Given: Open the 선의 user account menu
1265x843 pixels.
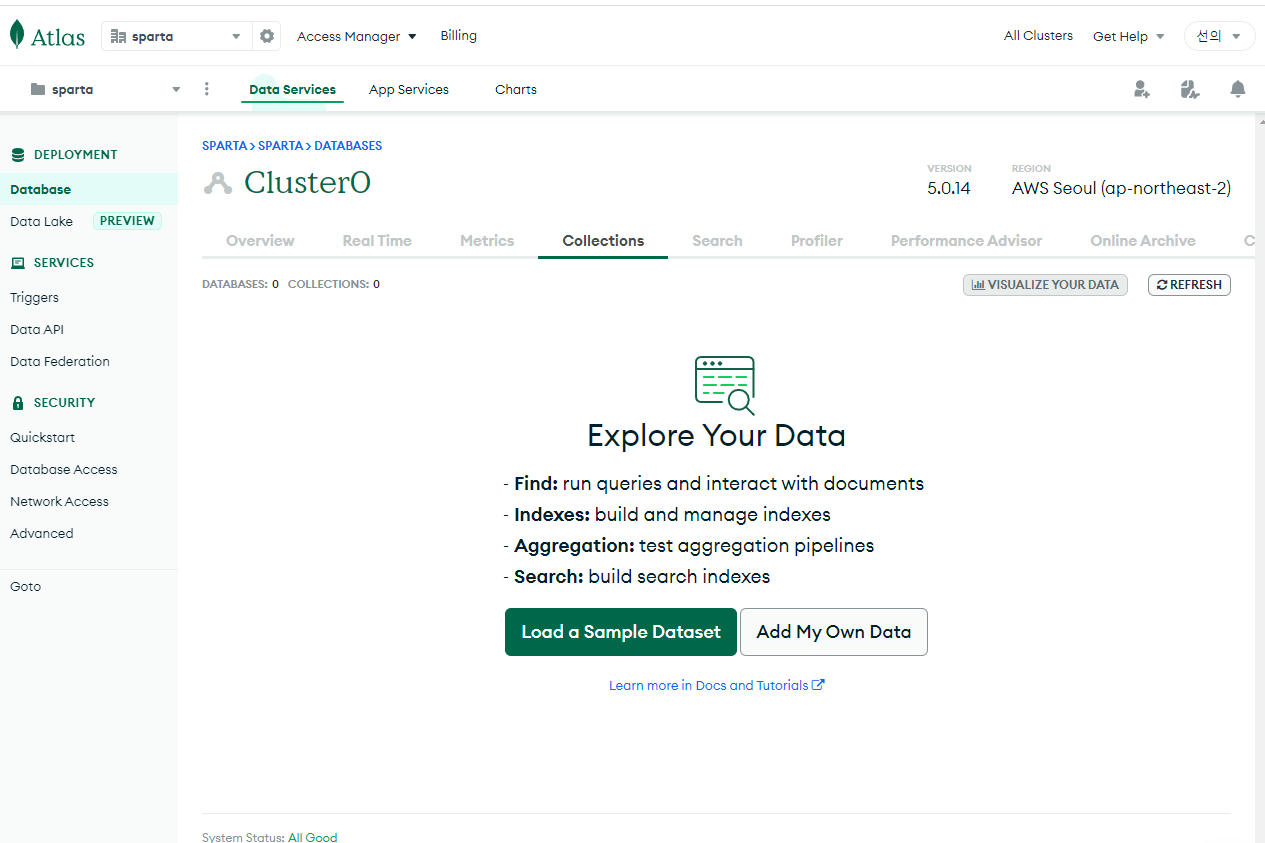Looking at the screenshot, I should [x=1219, y=36].
